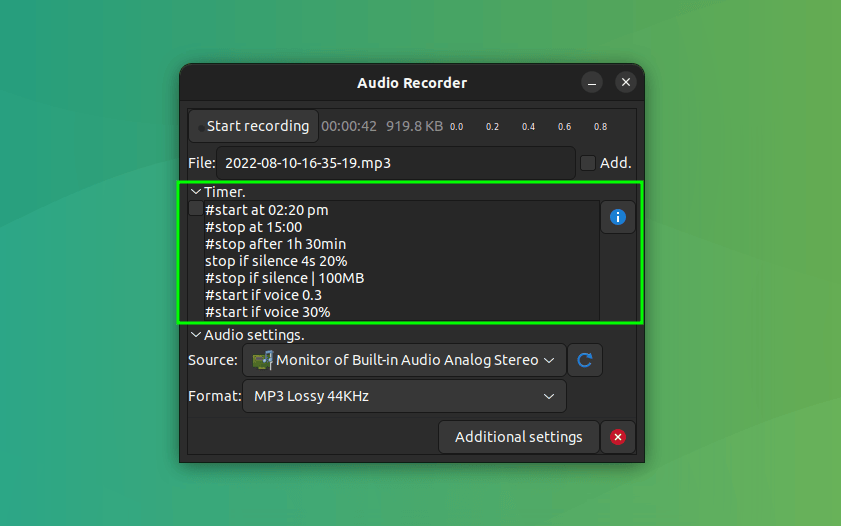Collapse the Audio settings section
This screenshot has width=841, height=526.
coord(195,335)
